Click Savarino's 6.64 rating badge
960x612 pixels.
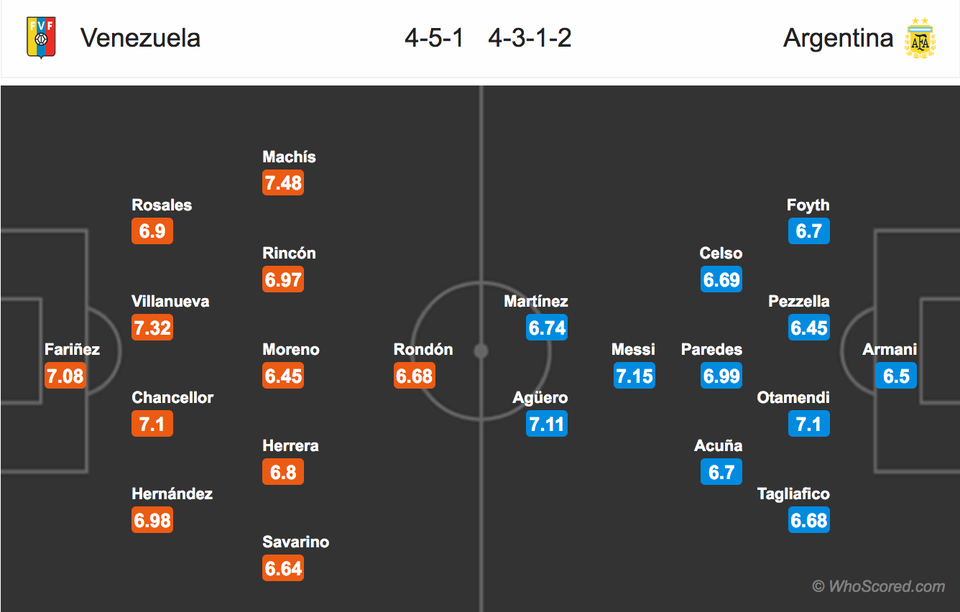(x=283, y=569)
